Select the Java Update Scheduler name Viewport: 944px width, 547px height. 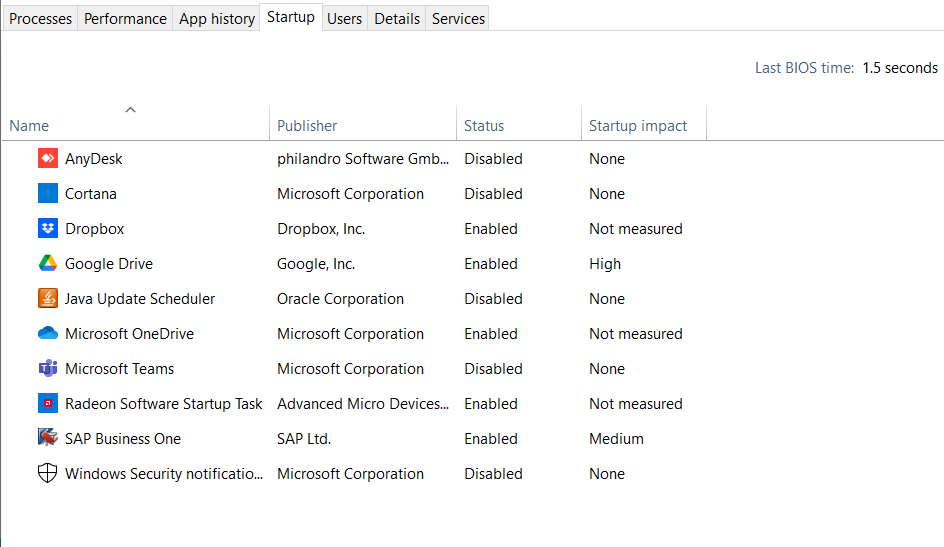(x=140, y=298)
